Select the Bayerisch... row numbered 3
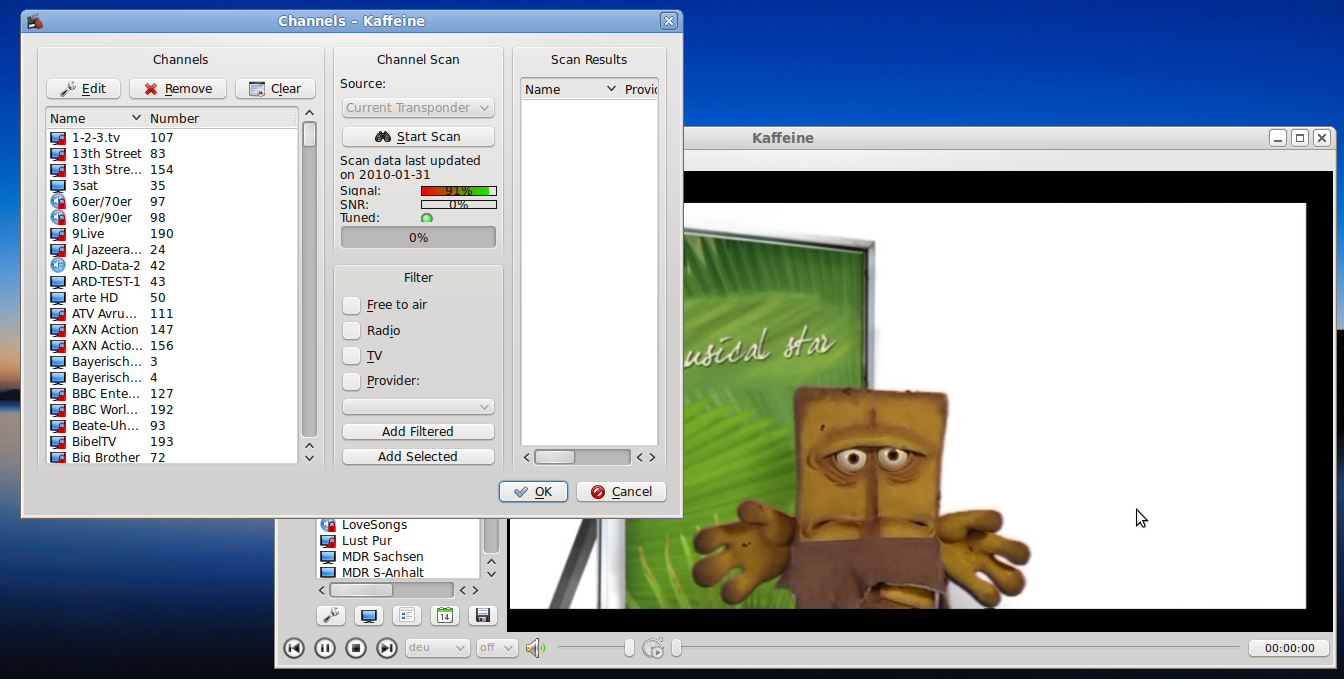The height and width of the screenshot is (679, 1344). click(172, 362)
